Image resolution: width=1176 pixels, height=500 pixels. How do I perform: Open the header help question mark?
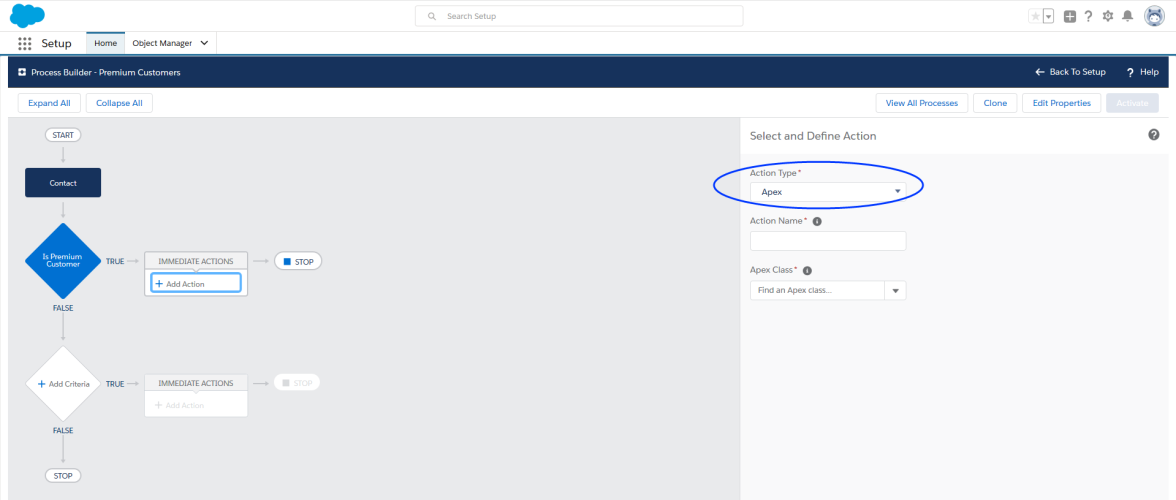[x=1088, y=16]
